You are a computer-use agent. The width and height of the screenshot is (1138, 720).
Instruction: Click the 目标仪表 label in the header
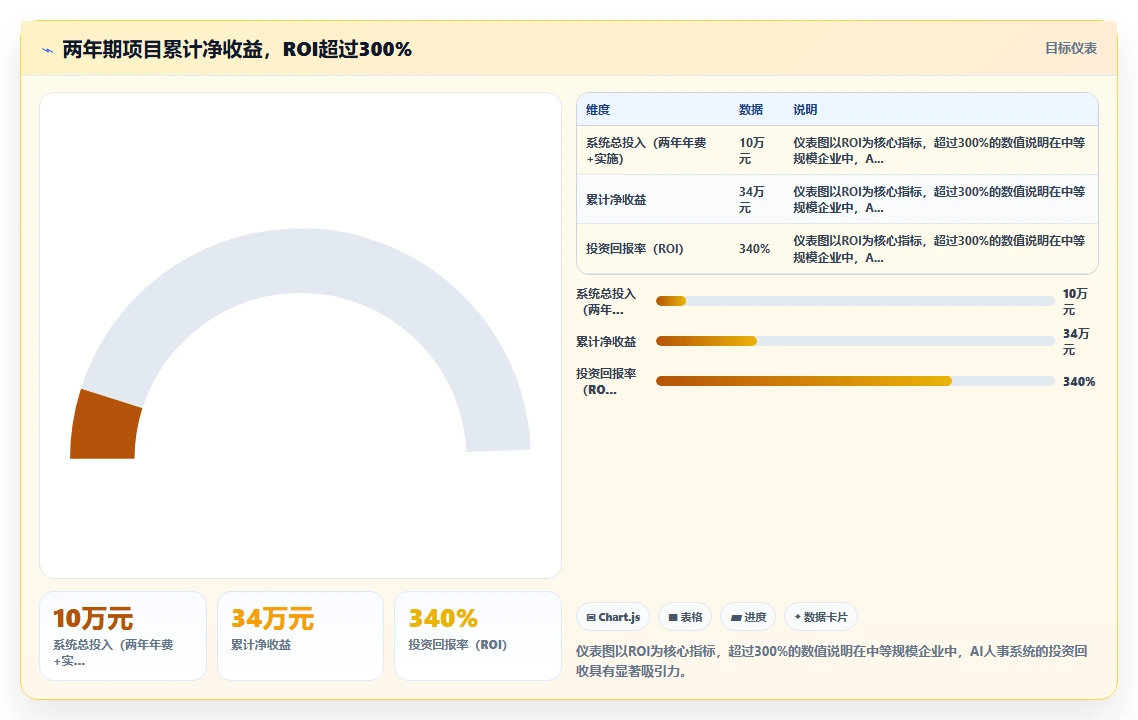1071,48
